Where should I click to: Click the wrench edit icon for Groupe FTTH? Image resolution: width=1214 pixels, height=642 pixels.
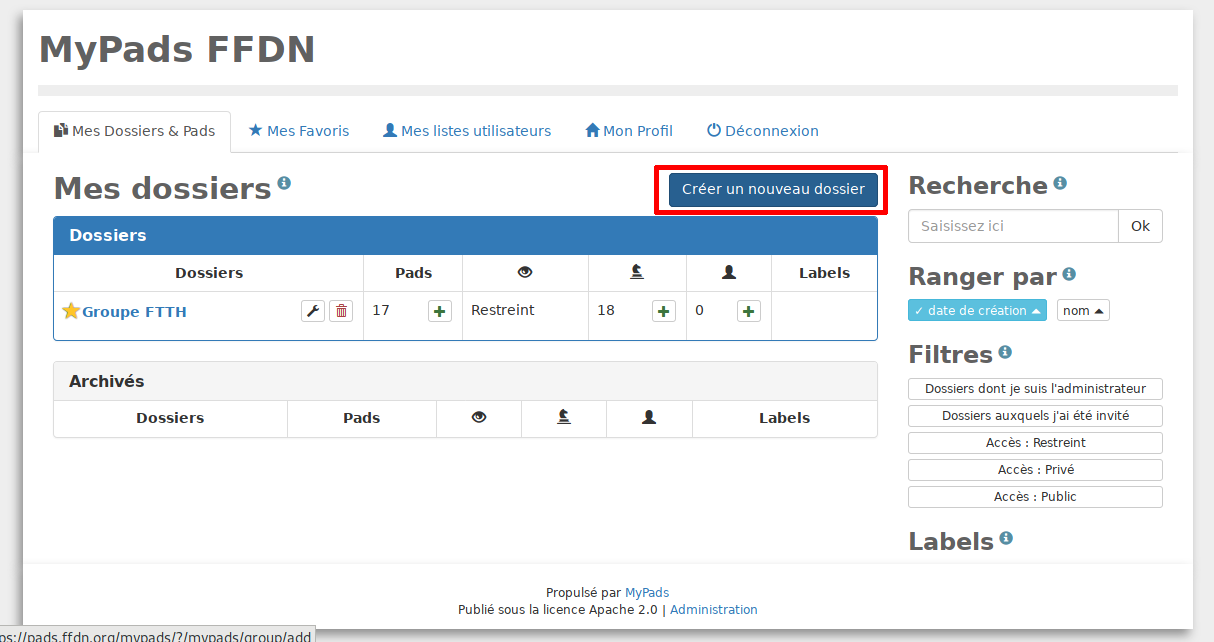point(313,311)
